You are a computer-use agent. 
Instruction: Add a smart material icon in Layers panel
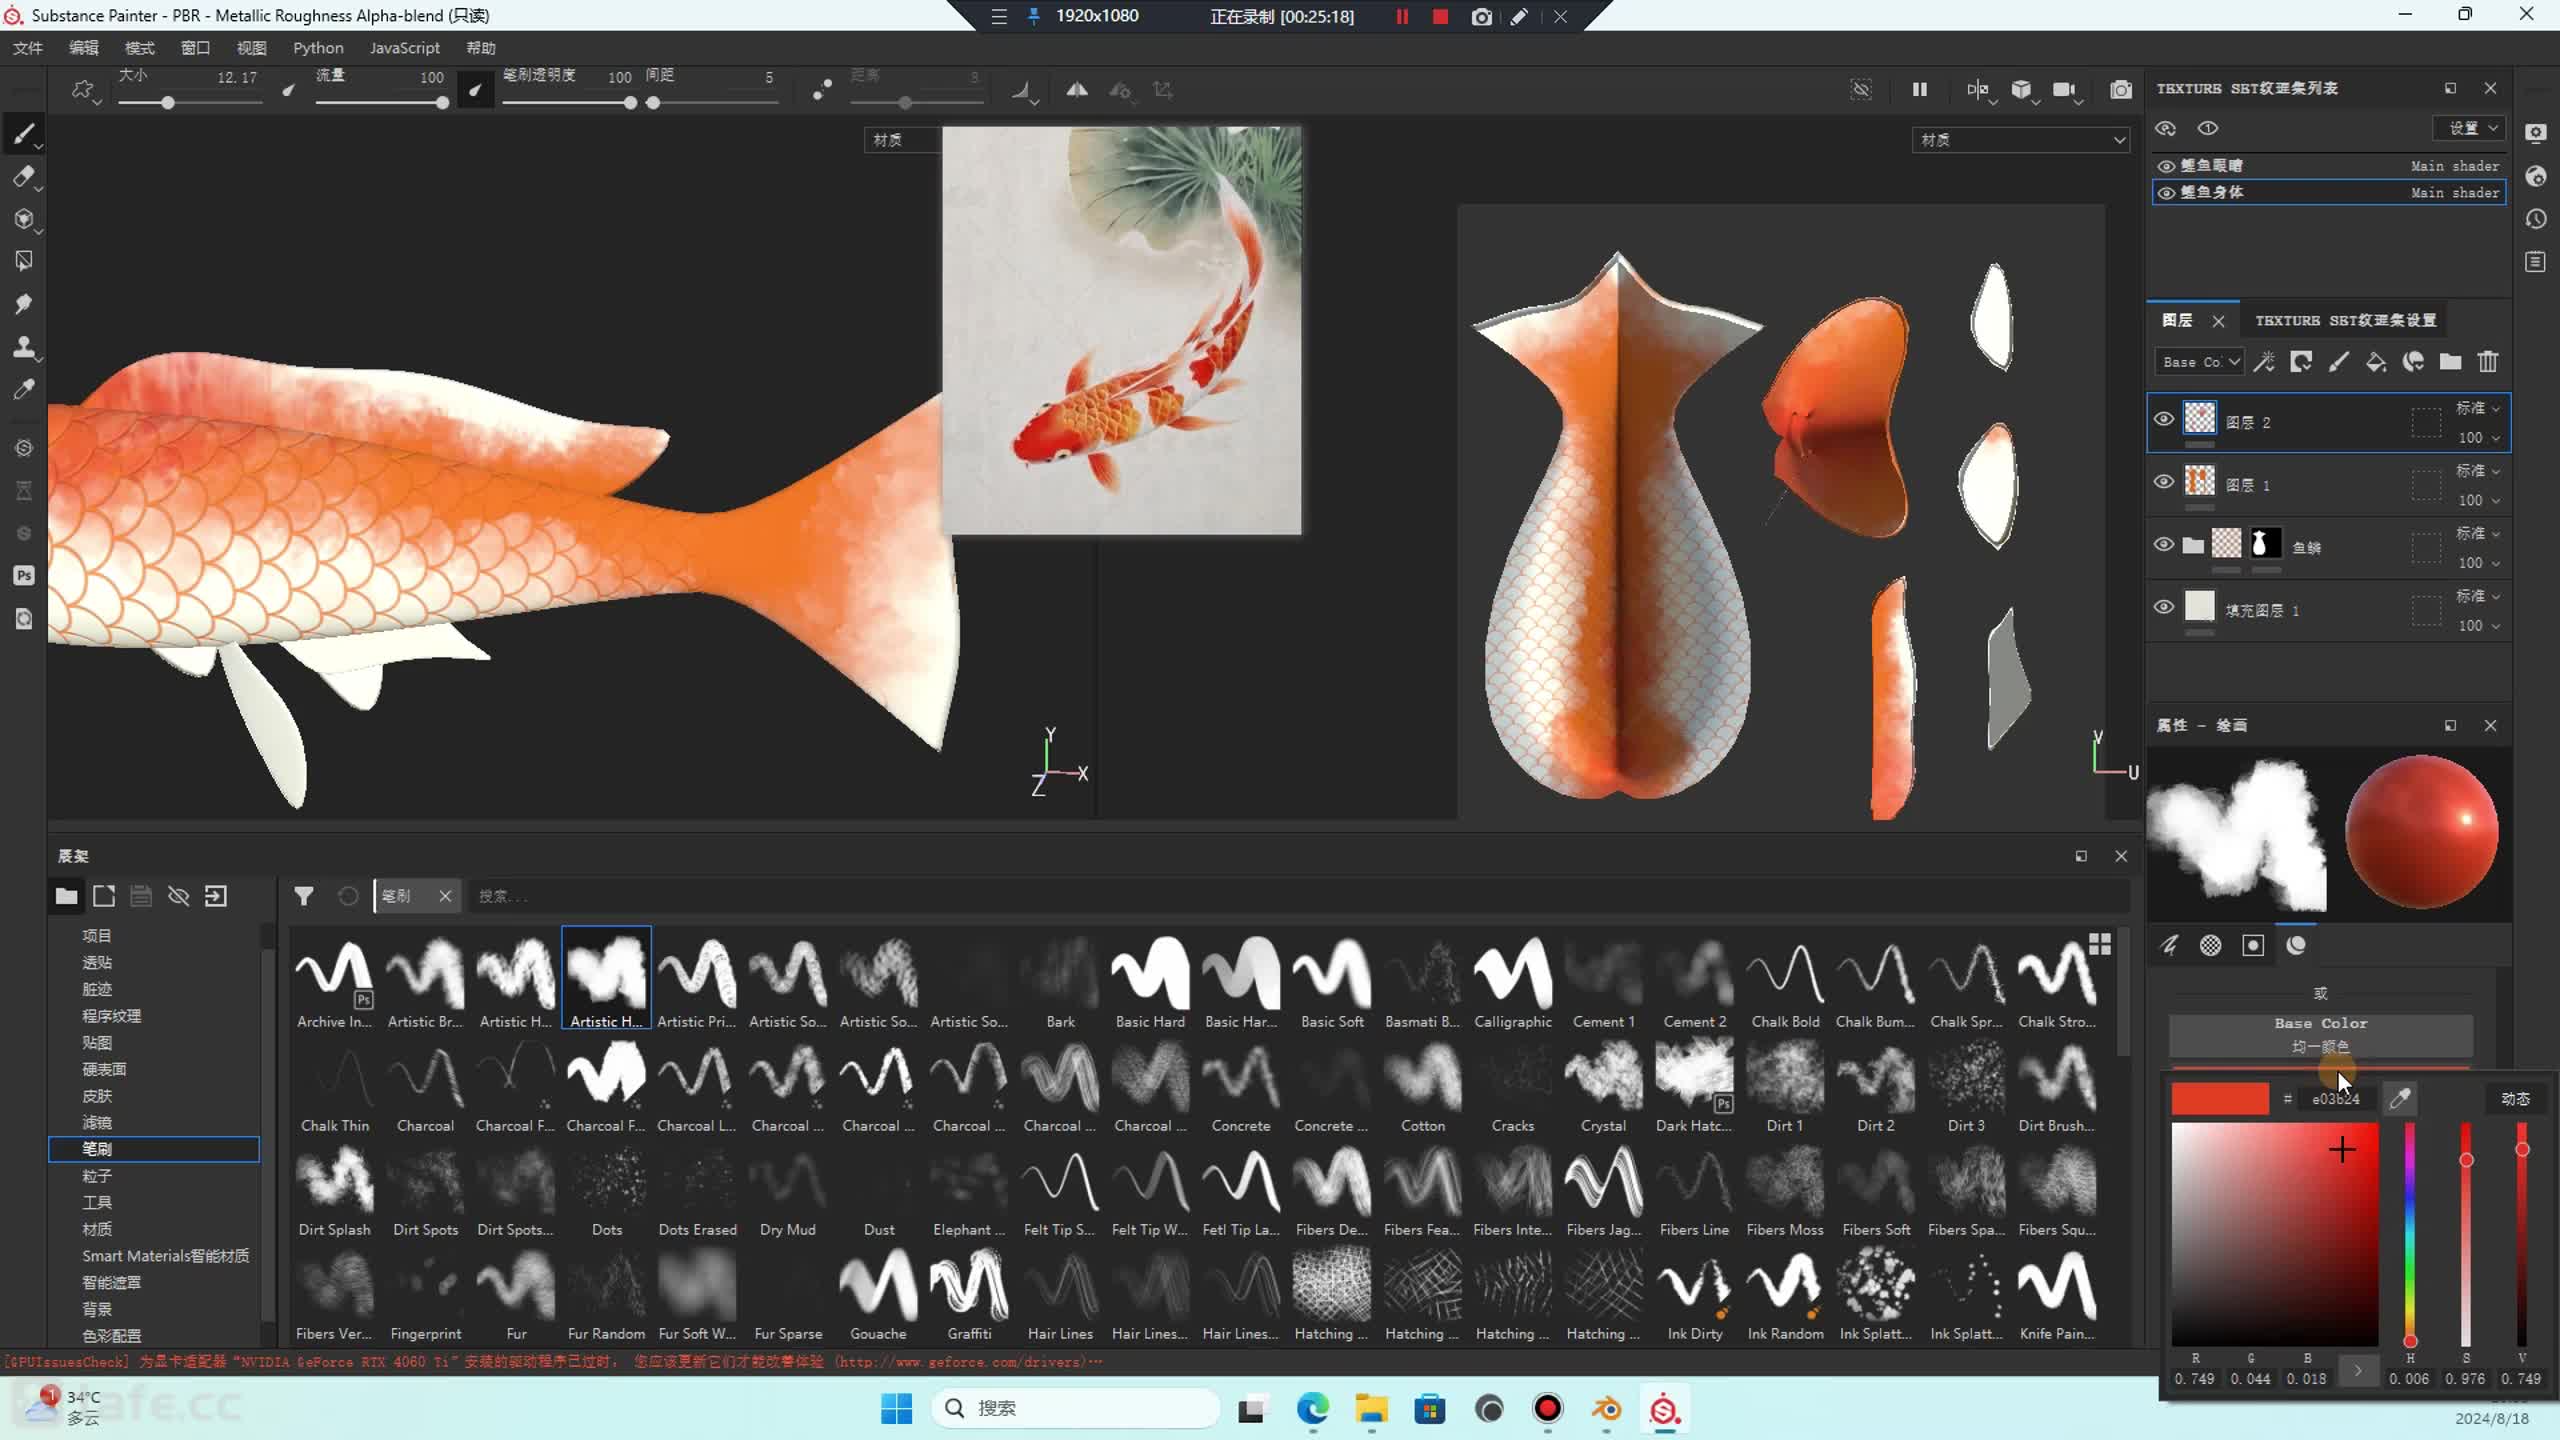(2413, 362)
